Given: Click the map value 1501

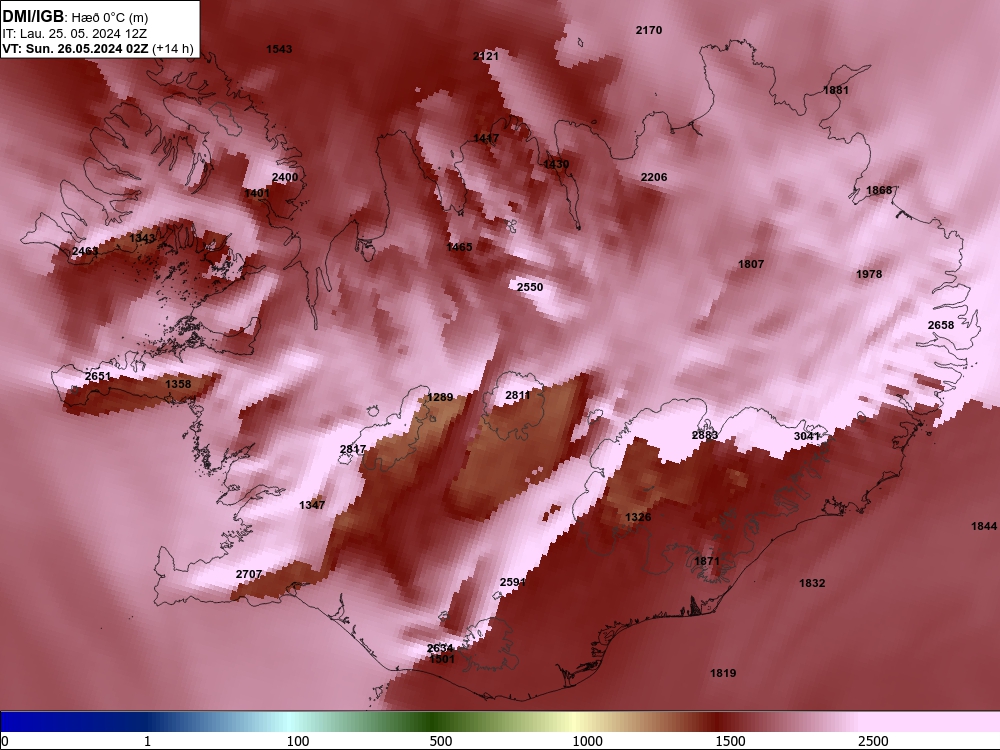Looking at the screenshot, I should [x=442, y=659].
